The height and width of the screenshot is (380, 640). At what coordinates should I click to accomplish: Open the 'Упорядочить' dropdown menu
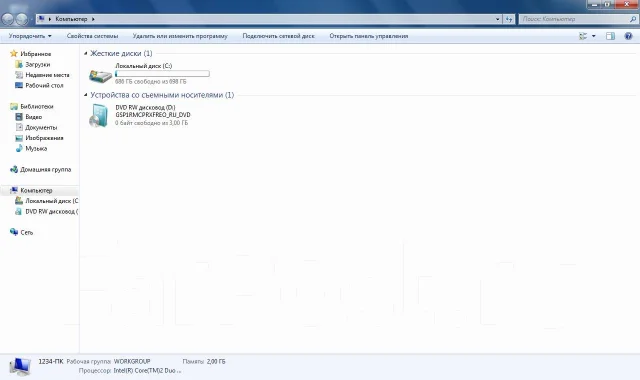click(x=30, y=36)
